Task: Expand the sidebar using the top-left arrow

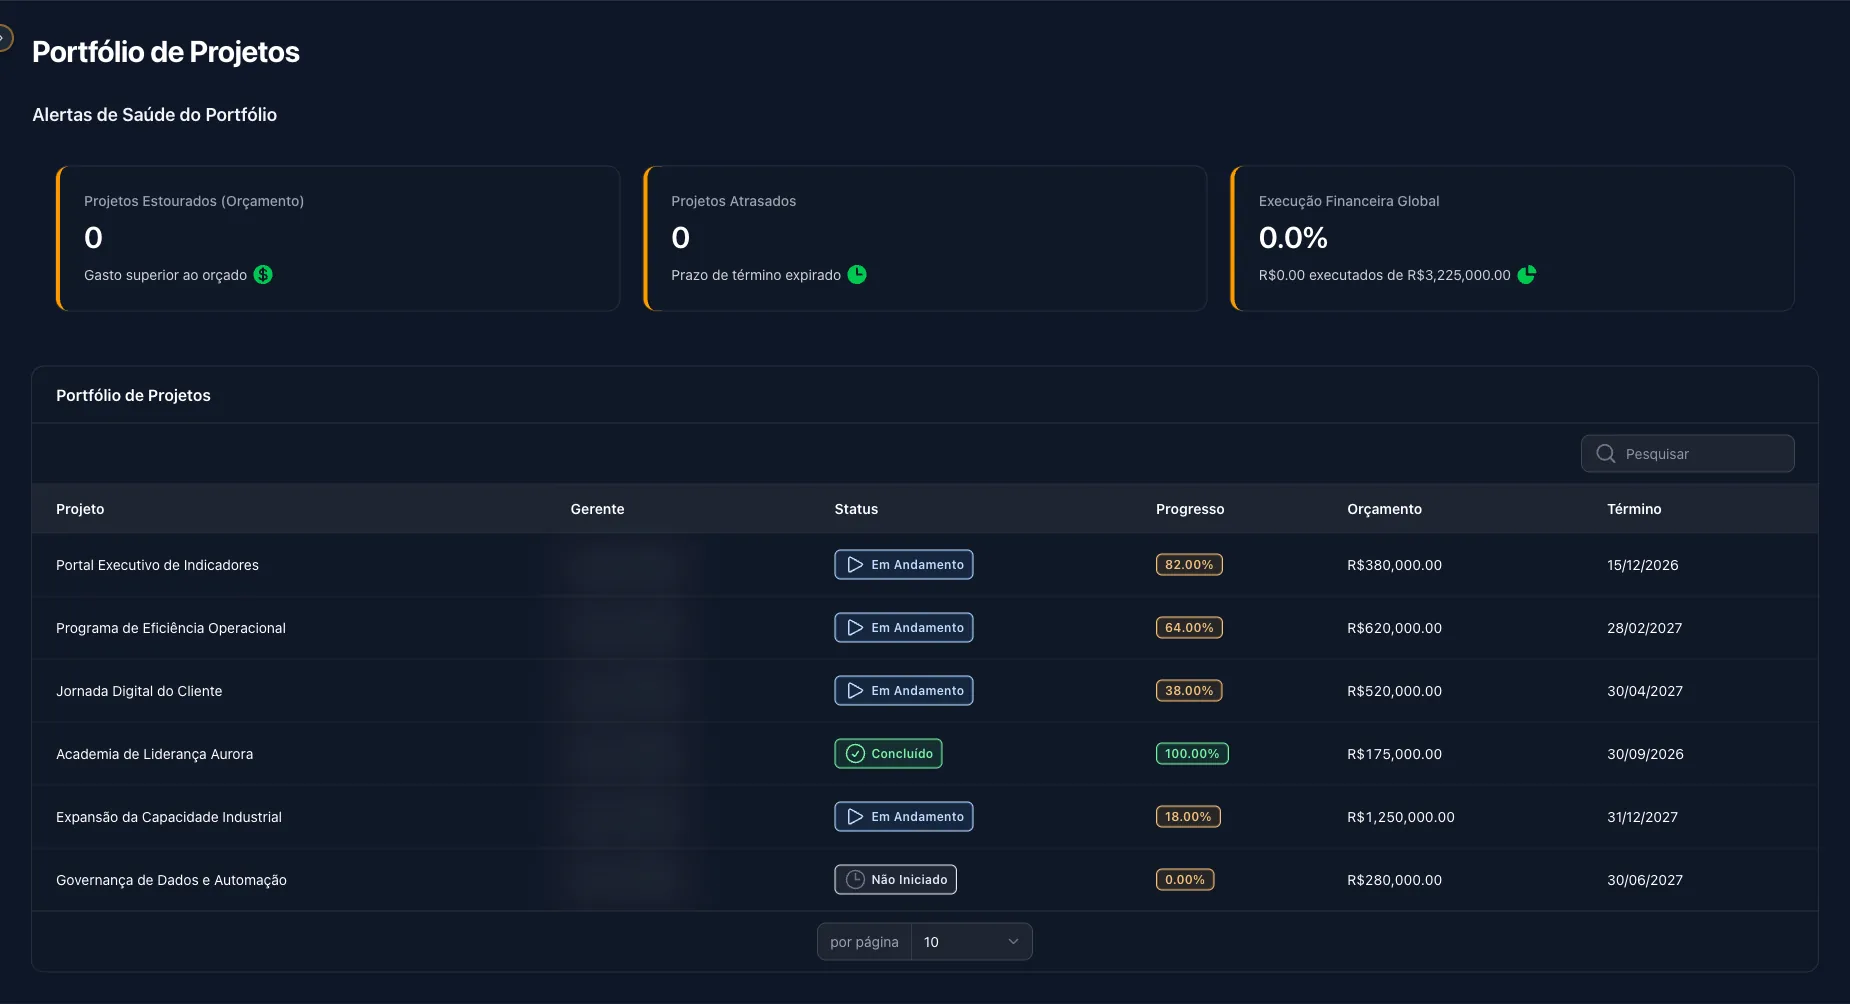Action: coord(4,38)
